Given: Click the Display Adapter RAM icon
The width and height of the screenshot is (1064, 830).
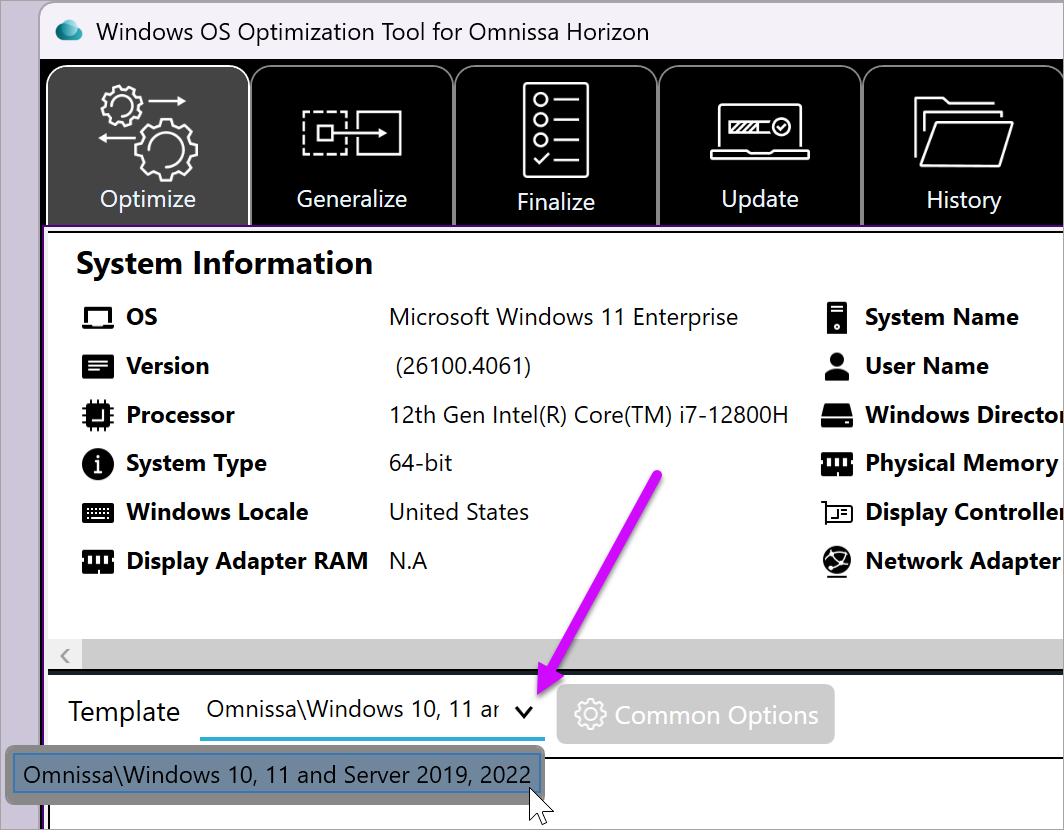Looking at the screenshot, I should (x=98, y=562).
